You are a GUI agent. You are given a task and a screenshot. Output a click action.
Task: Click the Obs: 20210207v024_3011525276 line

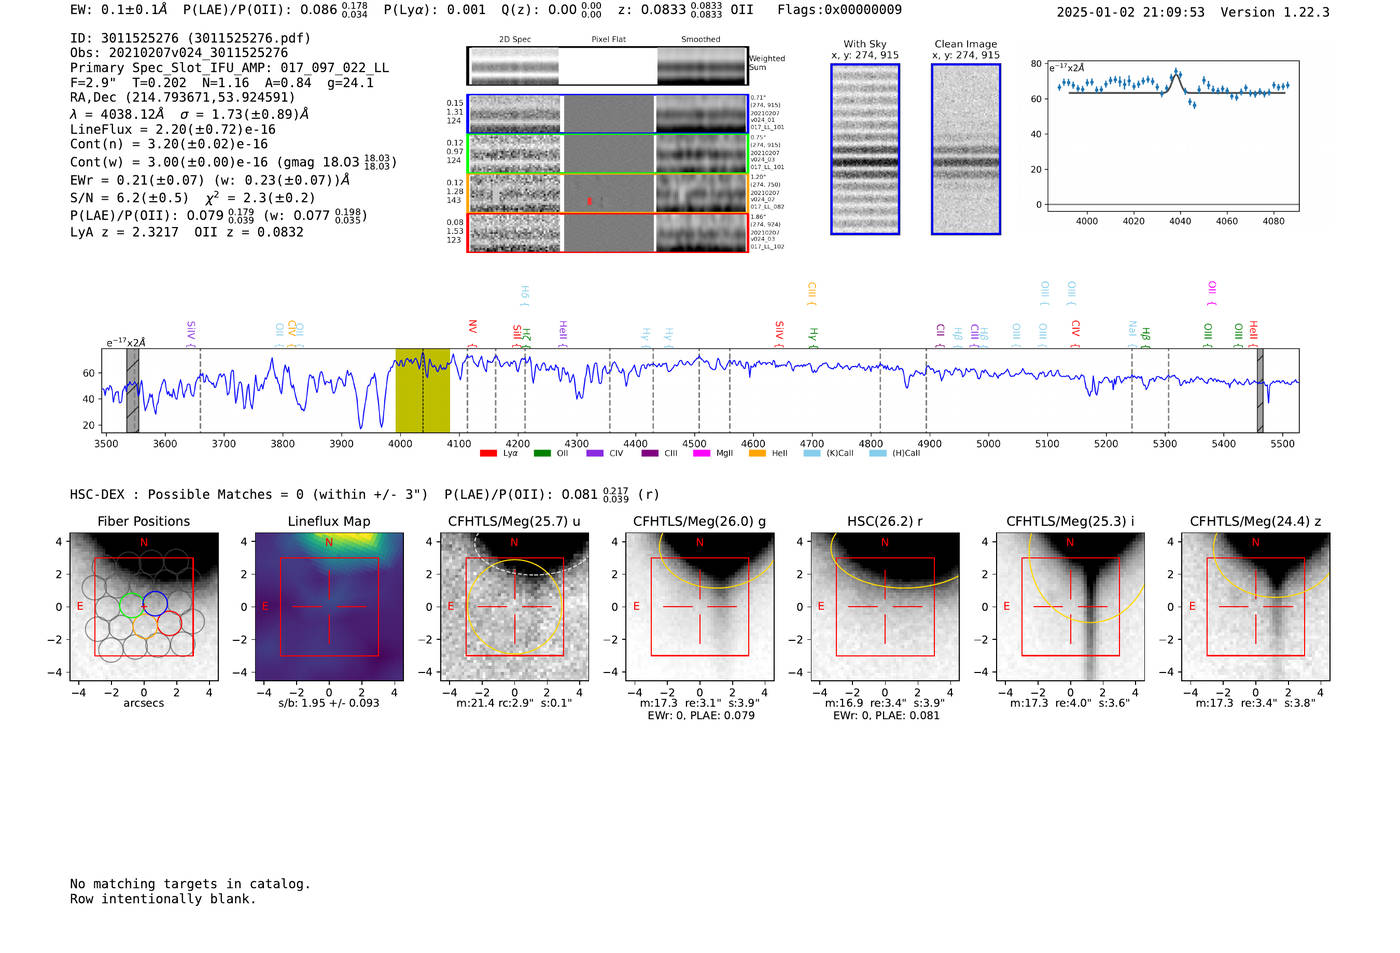tap(179, 53)
